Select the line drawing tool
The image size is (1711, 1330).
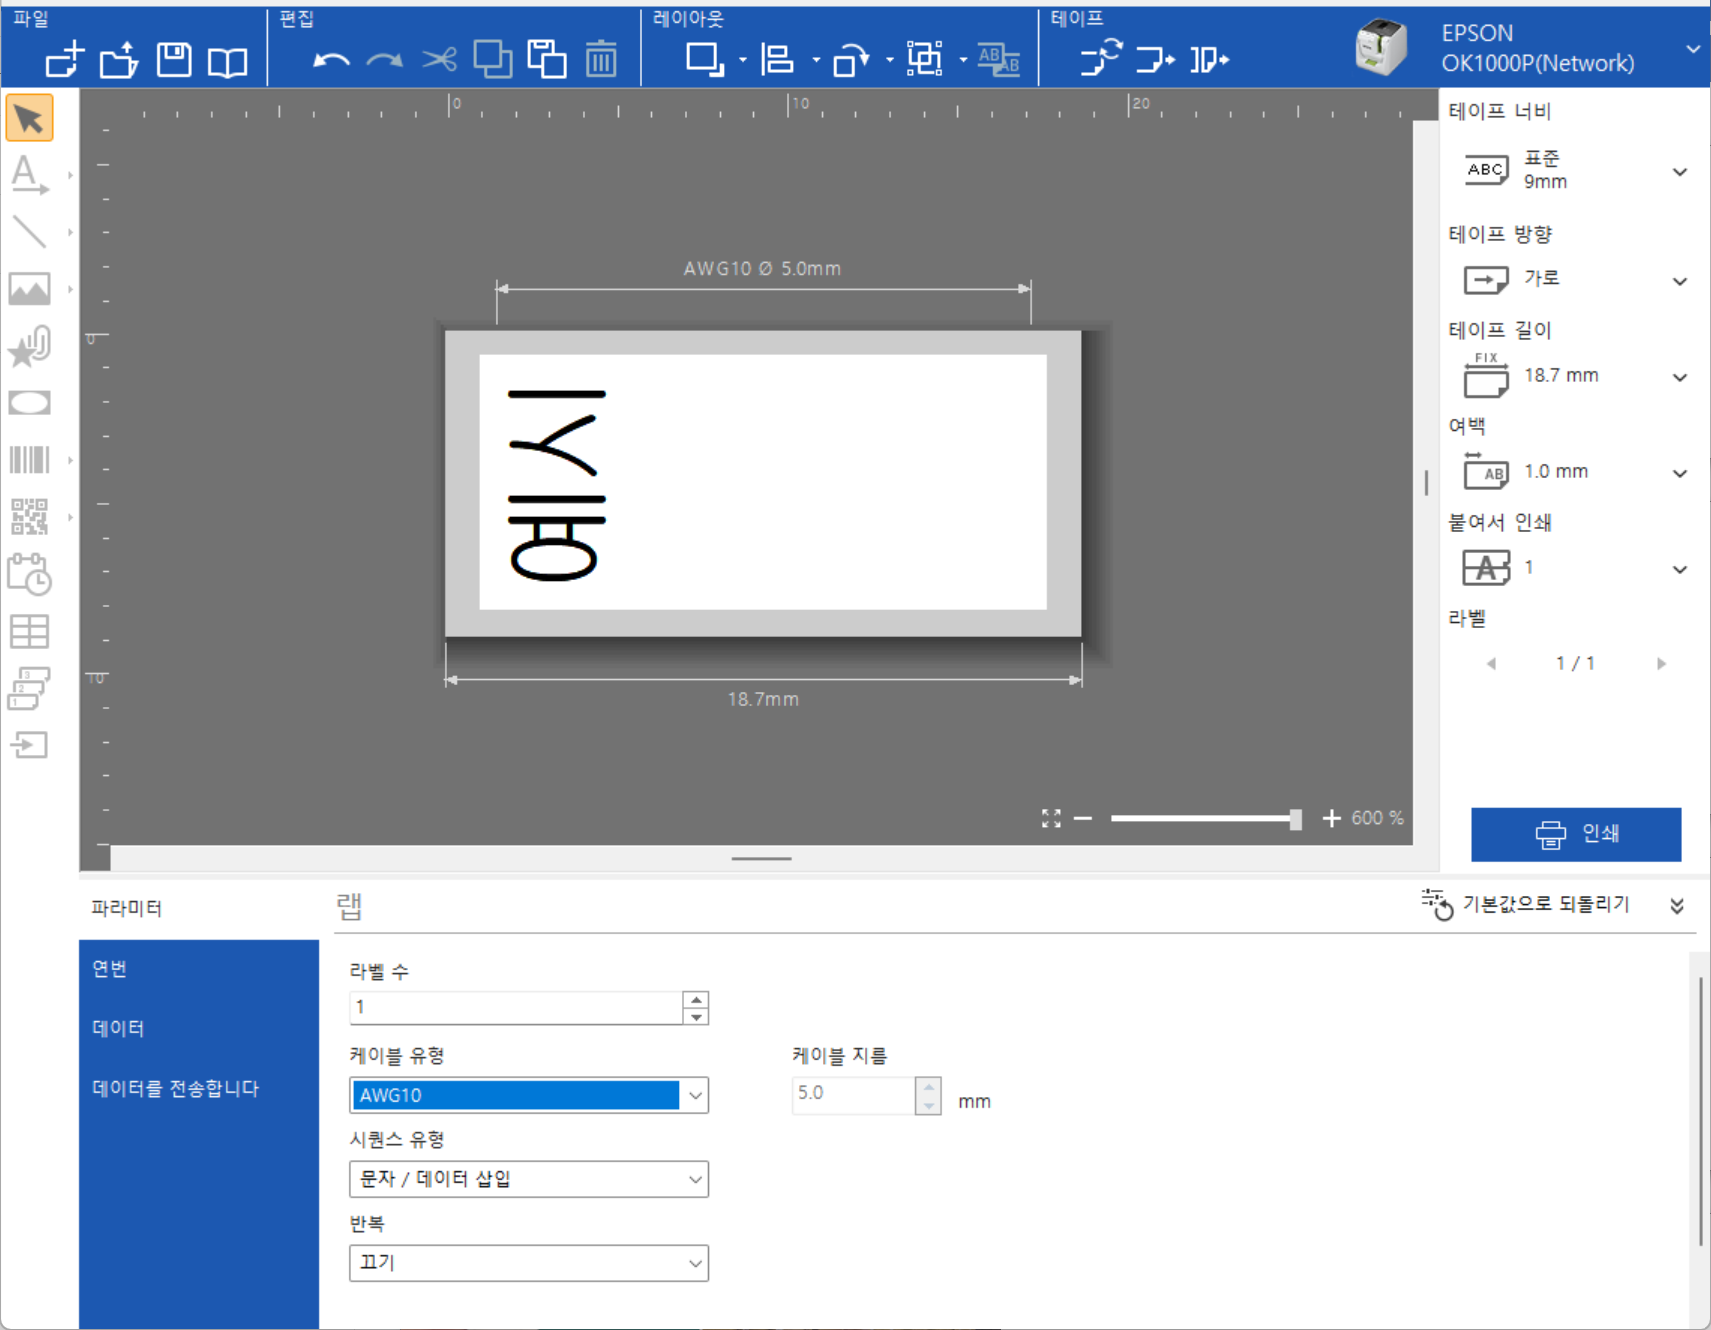(29, 232)
